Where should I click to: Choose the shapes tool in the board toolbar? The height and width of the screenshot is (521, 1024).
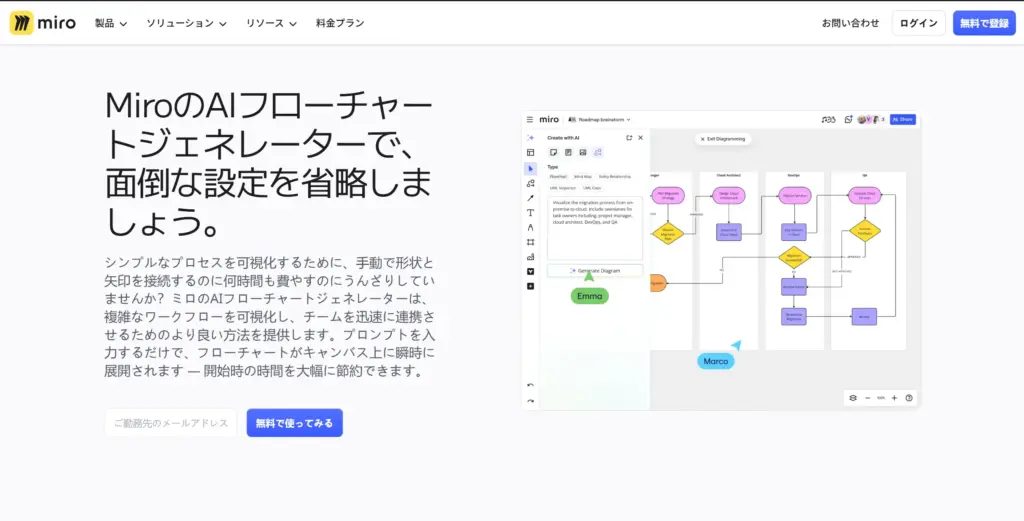point(530,183)
